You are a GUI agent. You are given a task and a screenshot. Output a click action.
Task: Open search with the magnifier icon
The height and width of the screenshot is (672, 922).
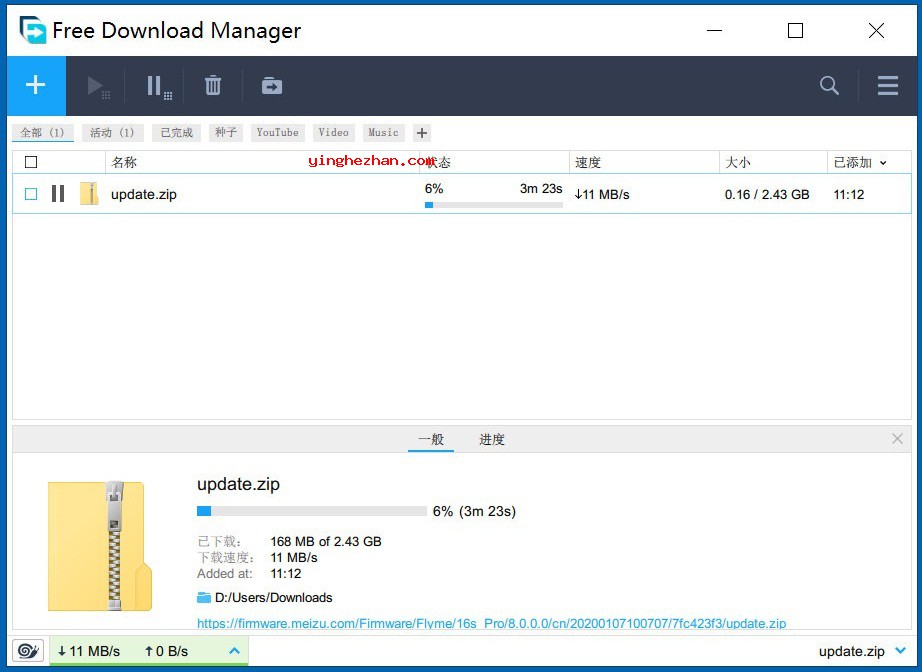pyautogui.click(x=829, y=87)
